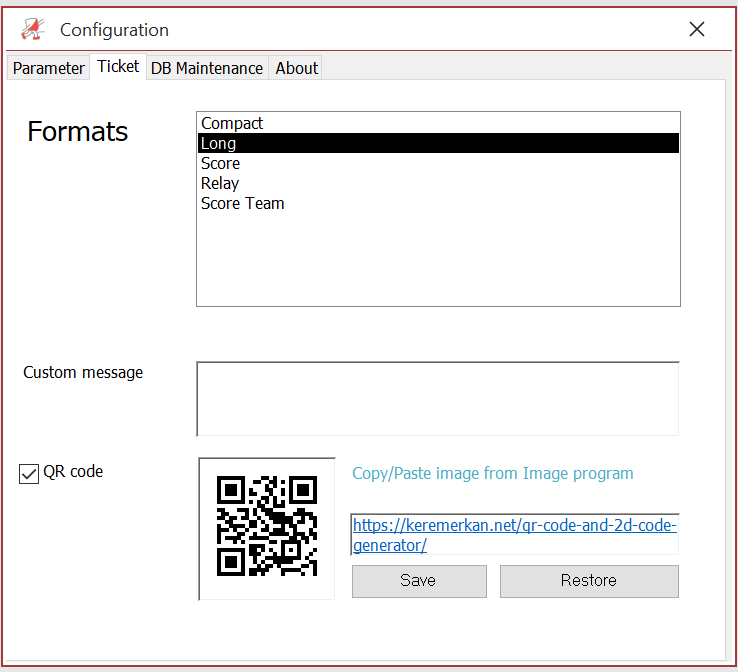Select the Relay ticket format
The width and height of the screenshot is (738, 672).
[x=438, y=183]
